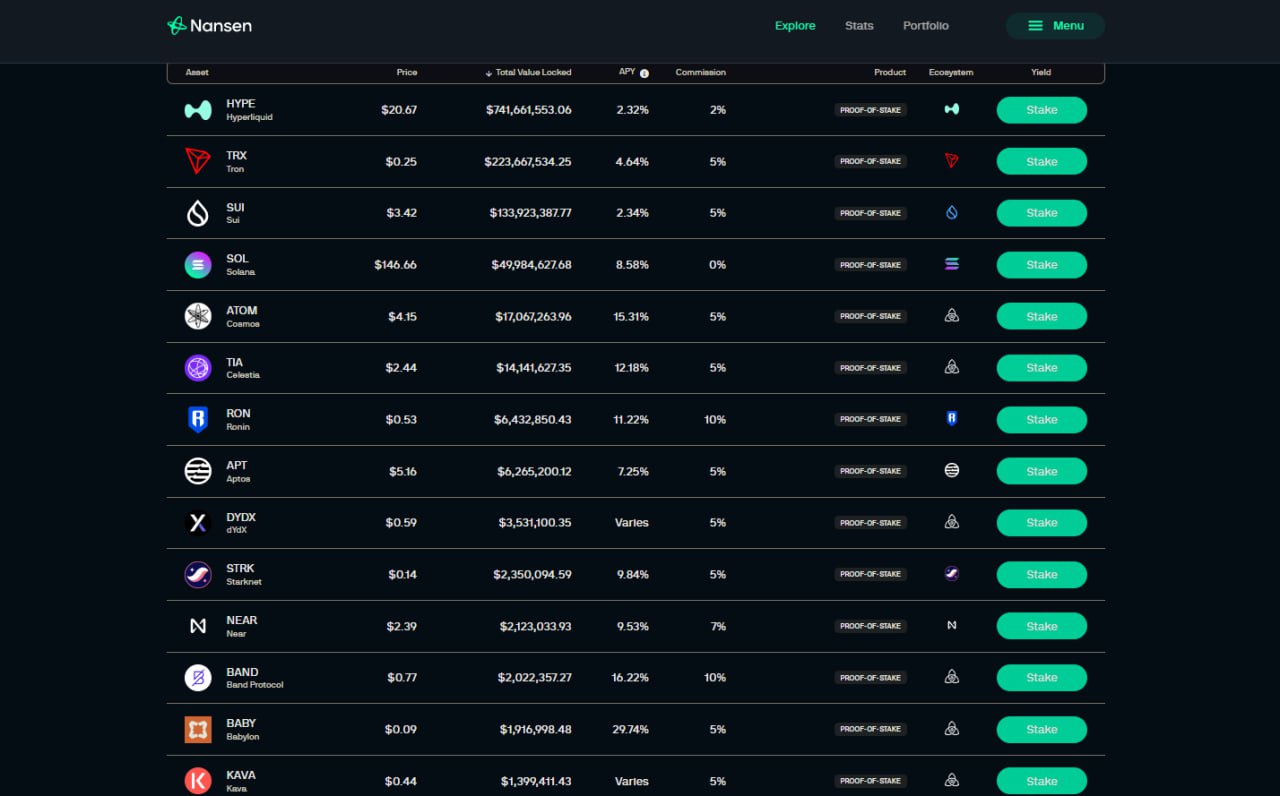Click the Kava asset icon
1280x796 pixels.
(x=198, y=781)
